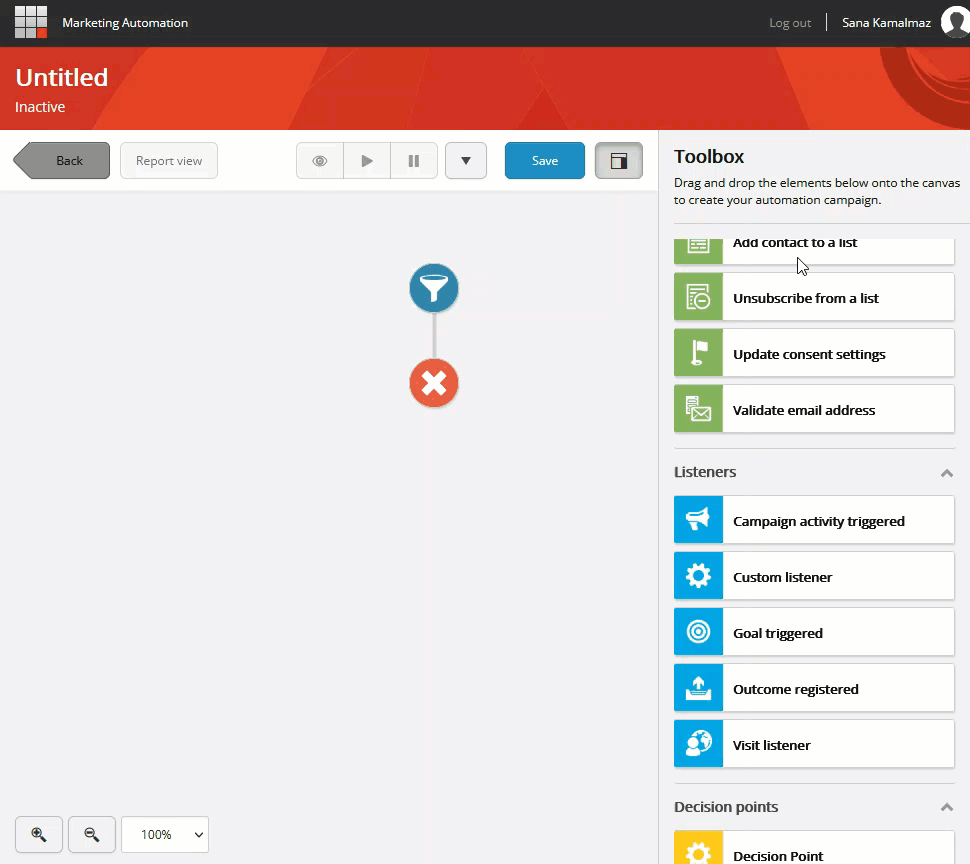970x864 pixels.
Task: Click the Unsubscribe from a list icon
Action: click(x=698, y=297)
